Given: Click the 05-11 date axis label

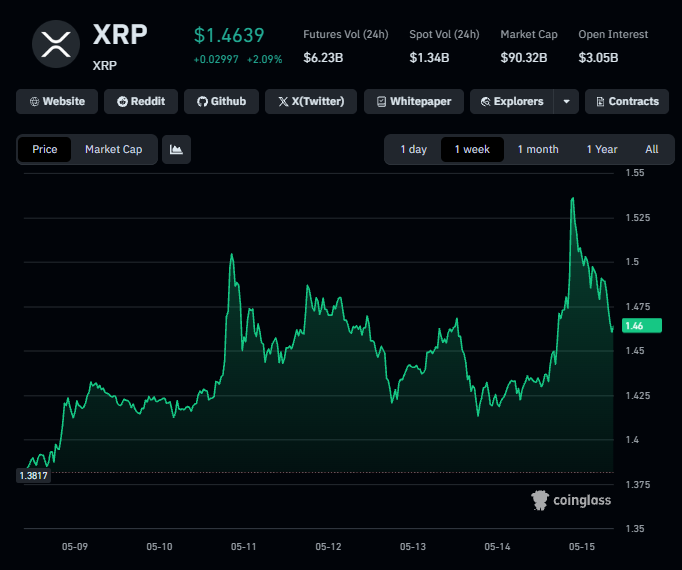Looking at the screenshot, I should 244,547.
